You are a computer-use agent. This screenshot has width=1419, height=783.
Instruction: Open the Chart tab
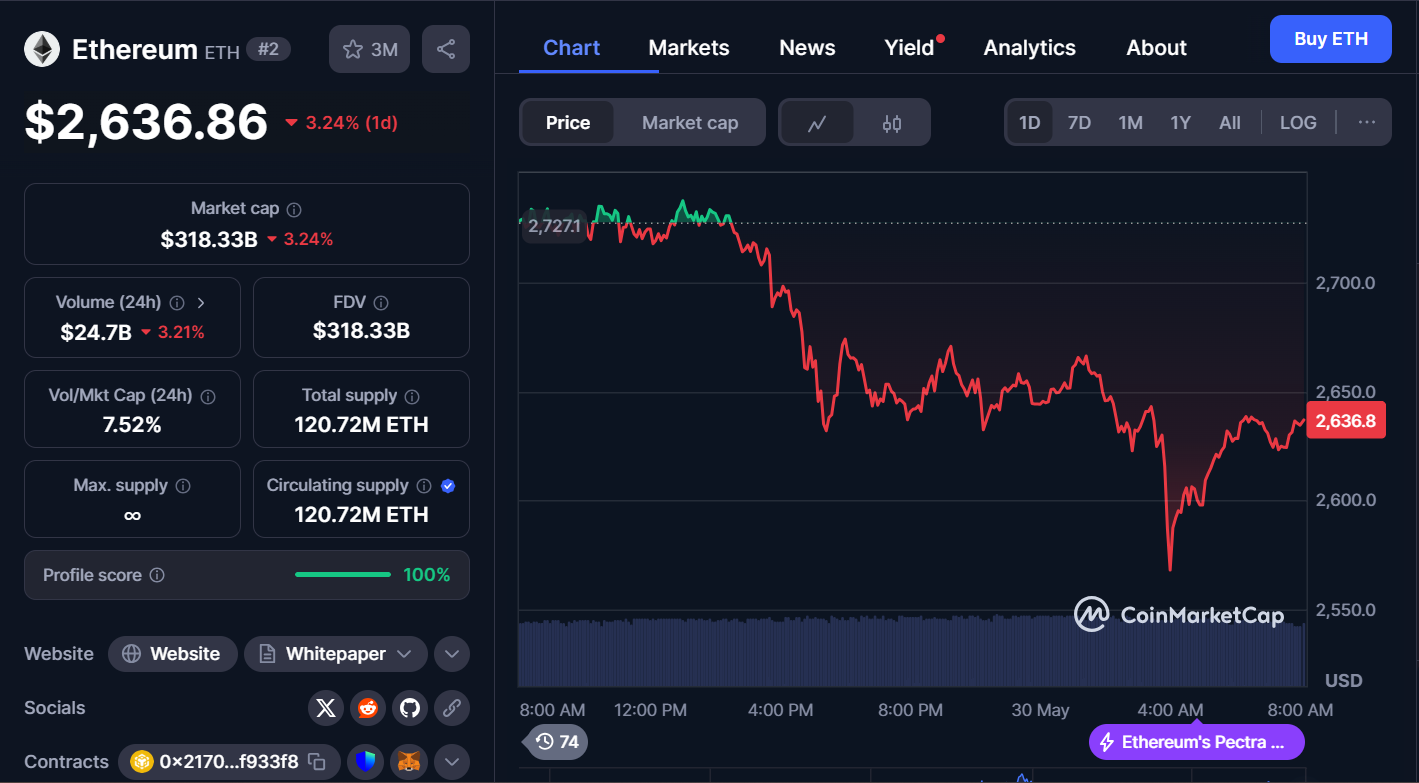click(x=572, y=48)
